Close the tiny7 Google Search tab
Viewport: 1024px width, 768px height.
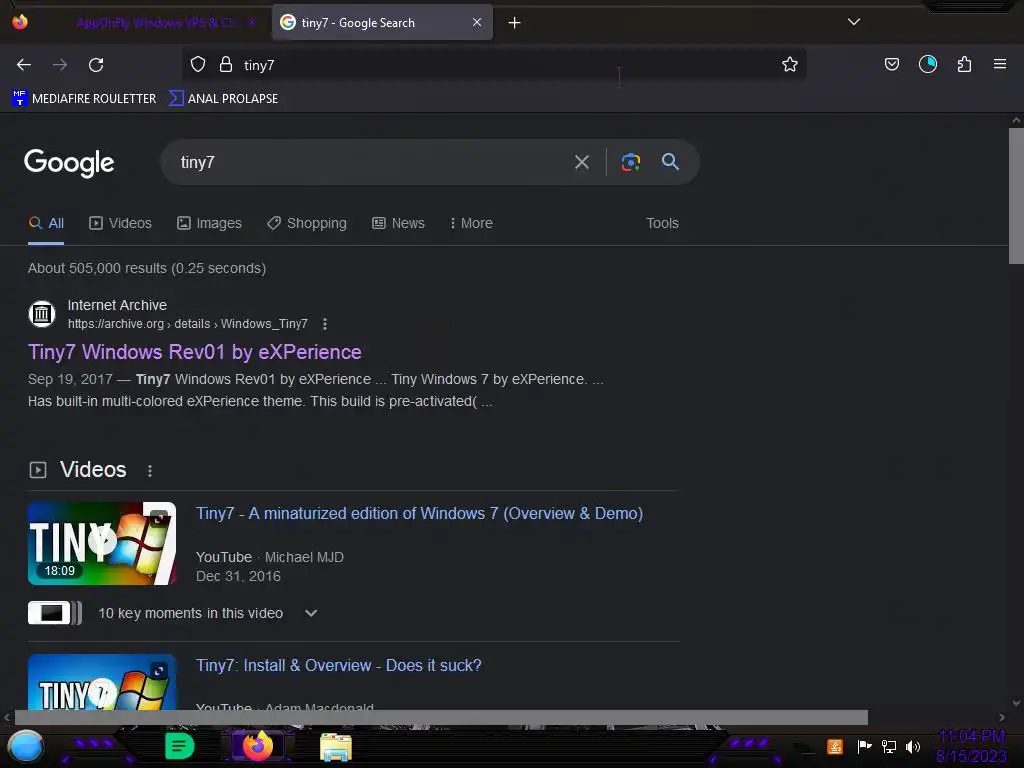coord(477,23)
